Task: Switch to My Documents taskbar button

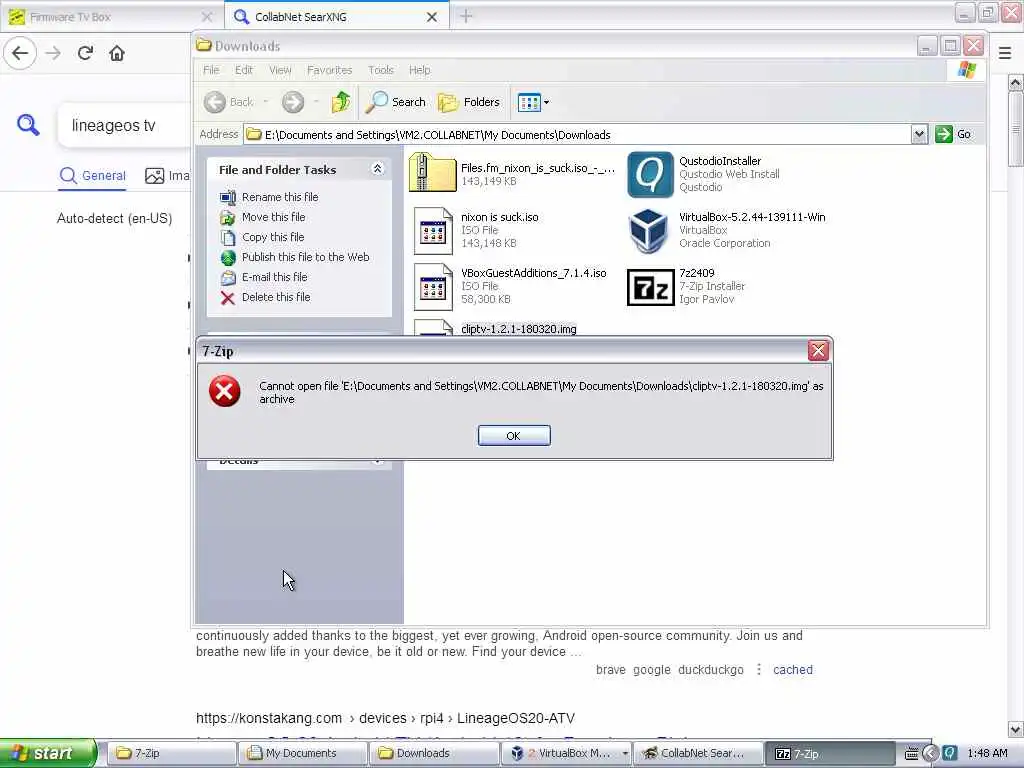Action: (302, 753)
